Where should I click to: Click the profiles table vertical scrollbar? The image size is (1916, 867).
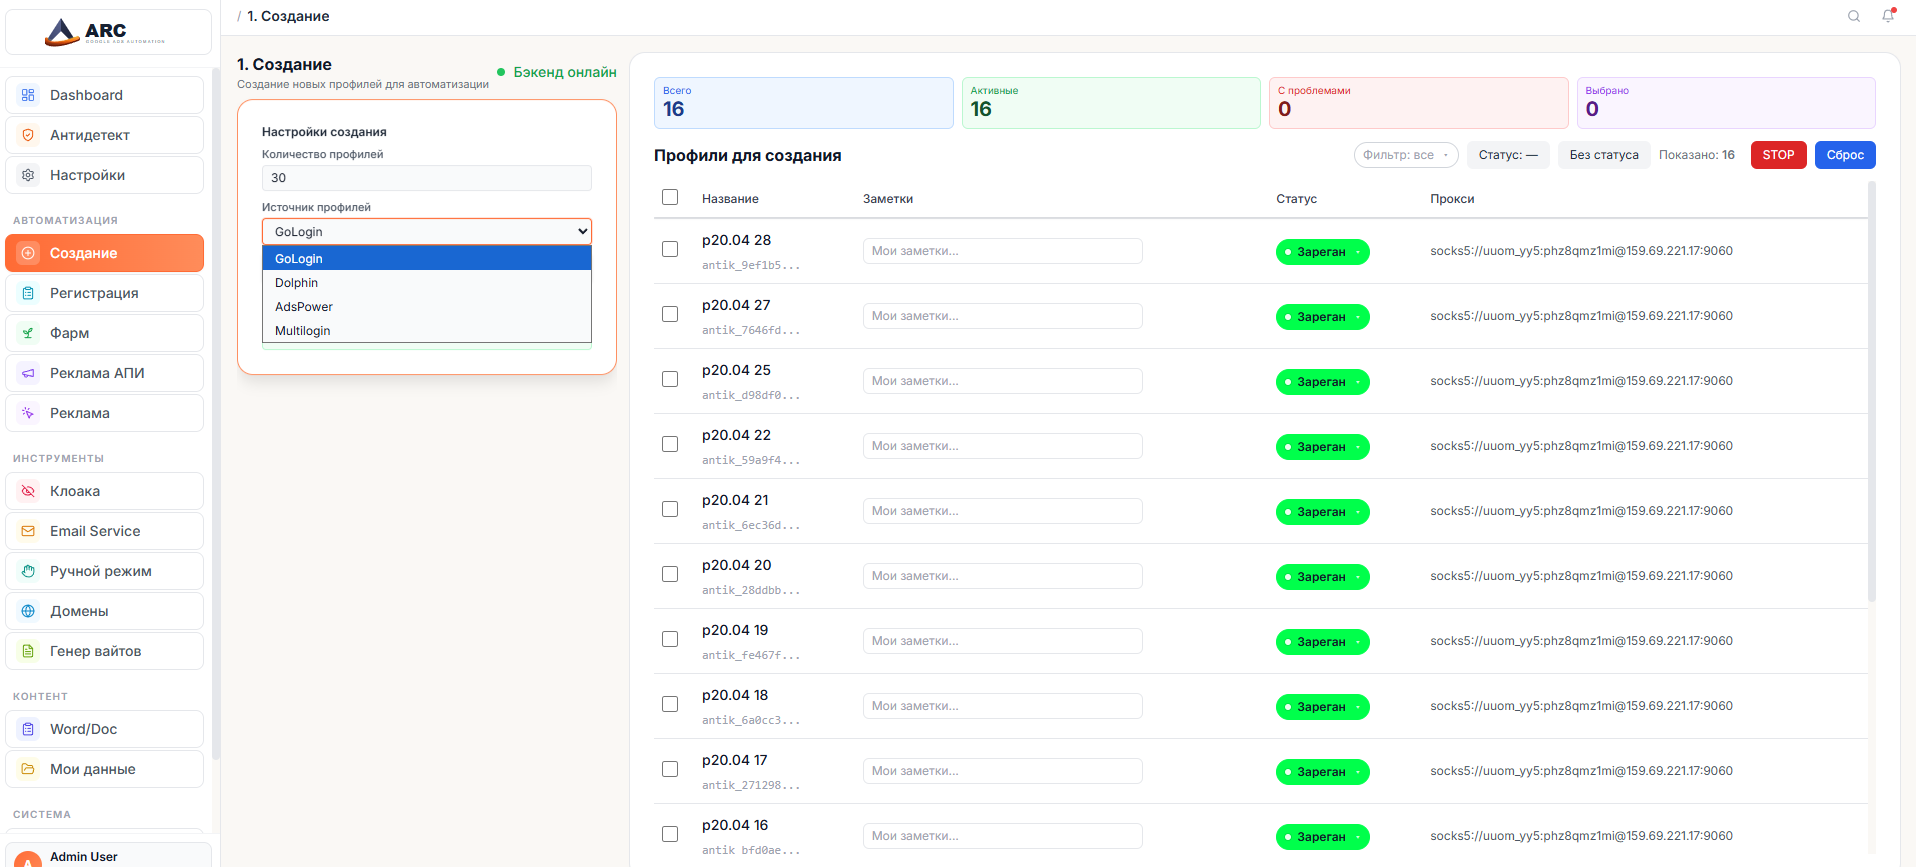pos(1871,400)
